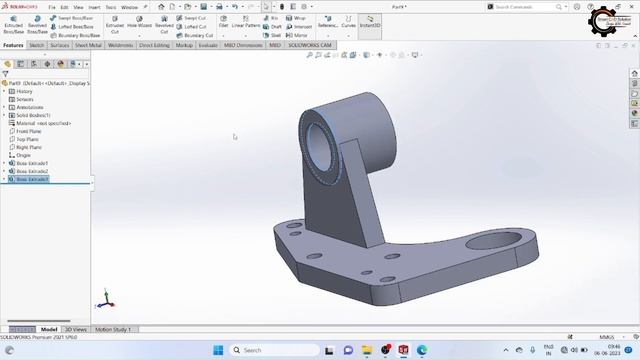640x360 pixels.
Task: Open the Edit menu
Action: [64, 7]
